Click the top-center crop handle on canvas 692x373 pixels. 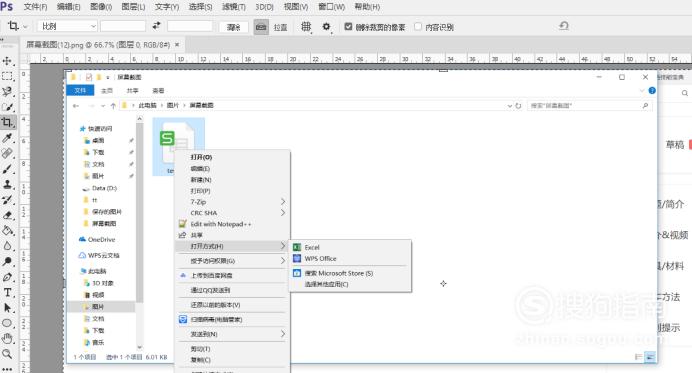click(443, 70)
